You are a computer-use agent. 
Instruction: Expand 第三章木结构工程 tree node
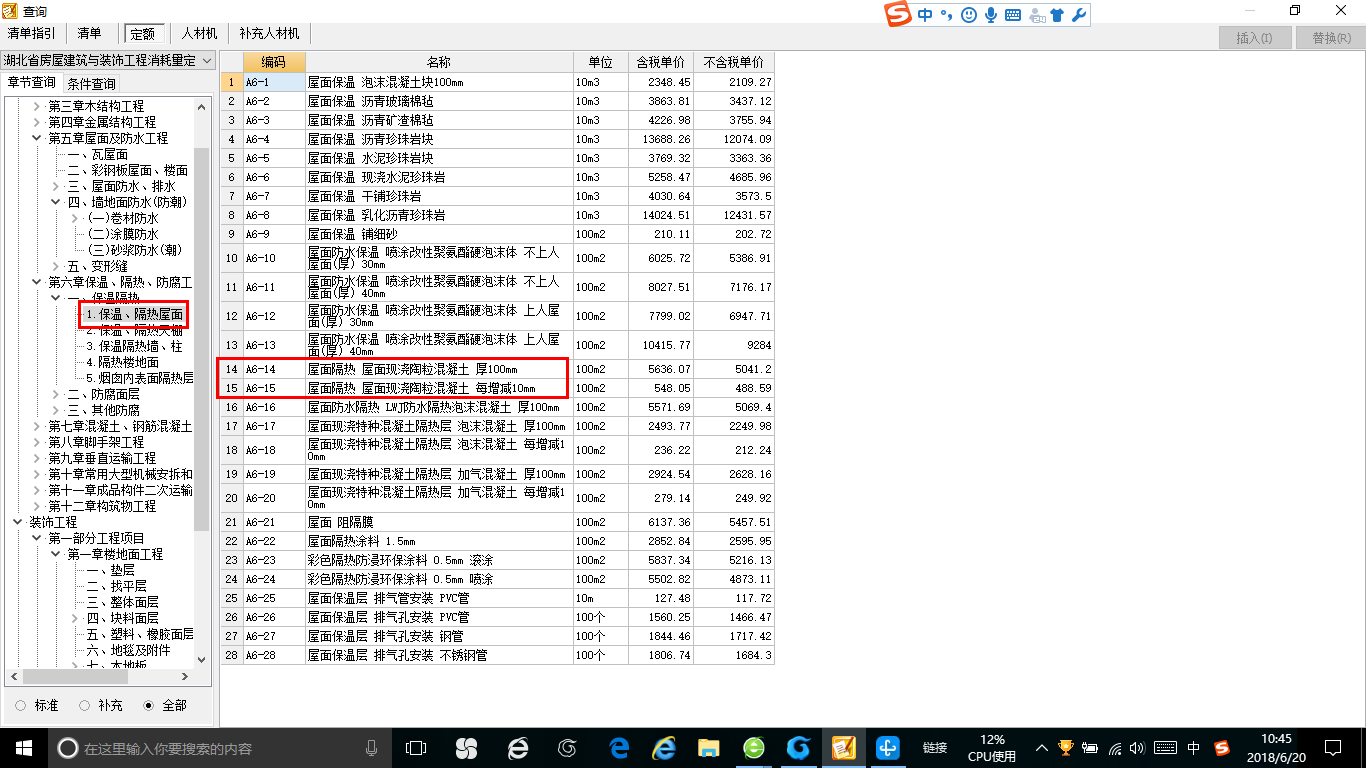38,106
